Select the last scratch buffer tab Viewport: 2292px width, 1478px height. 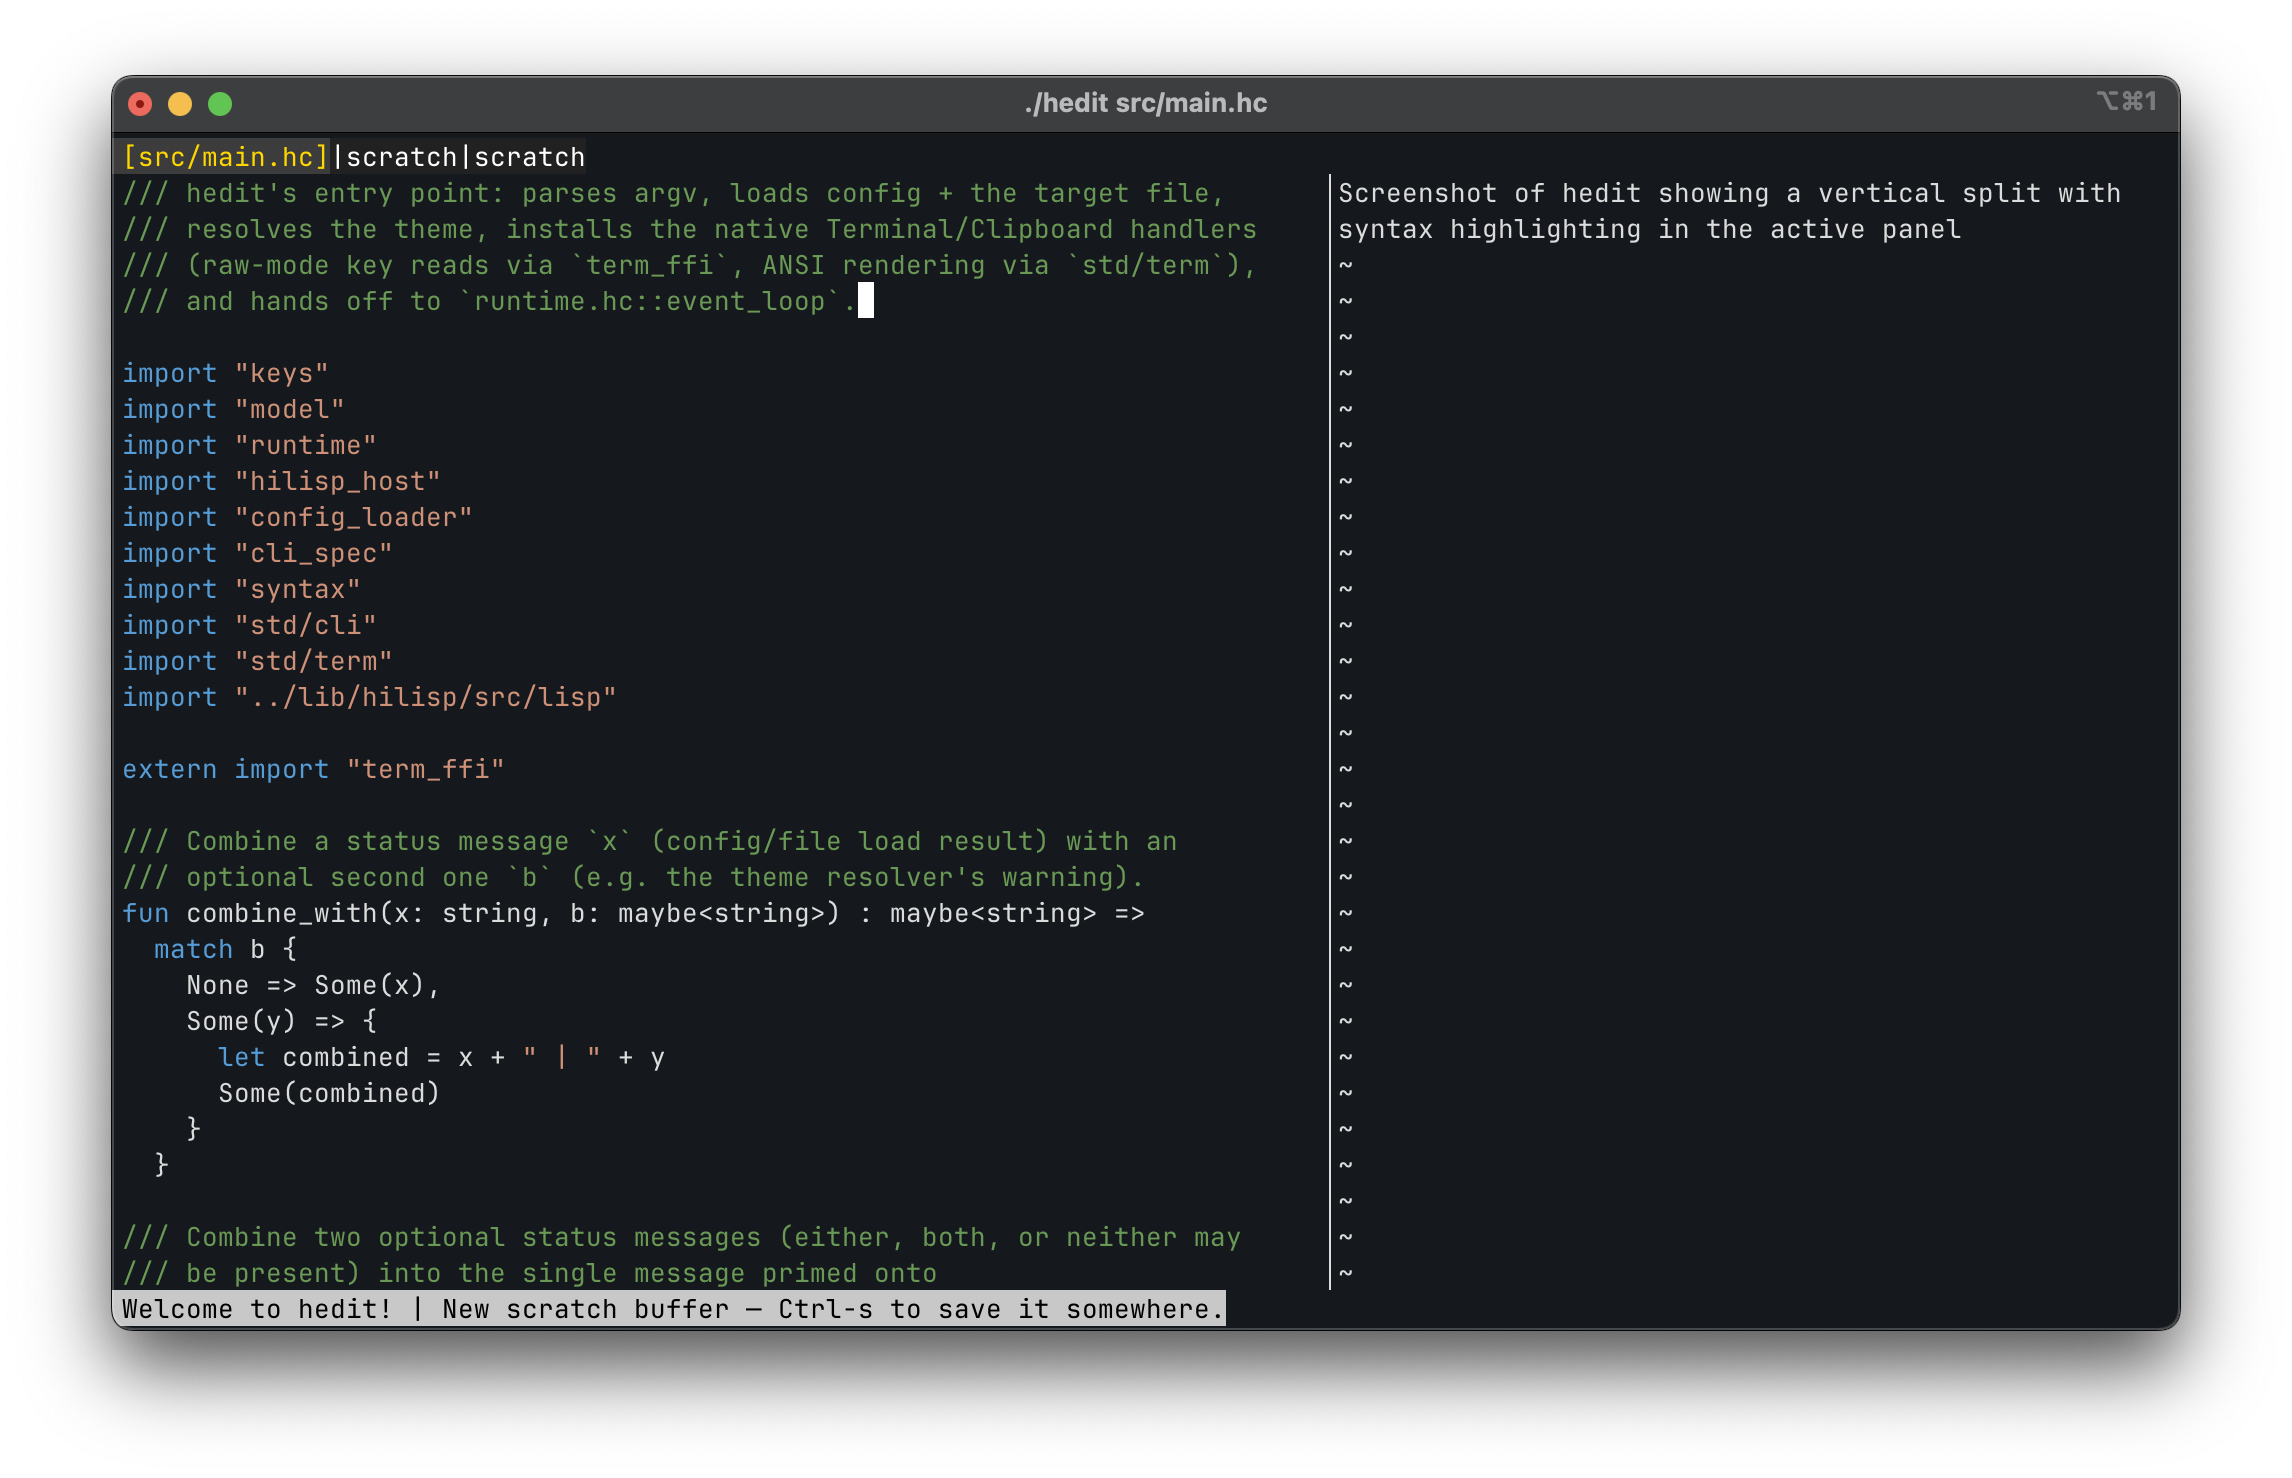click(529, 157)
